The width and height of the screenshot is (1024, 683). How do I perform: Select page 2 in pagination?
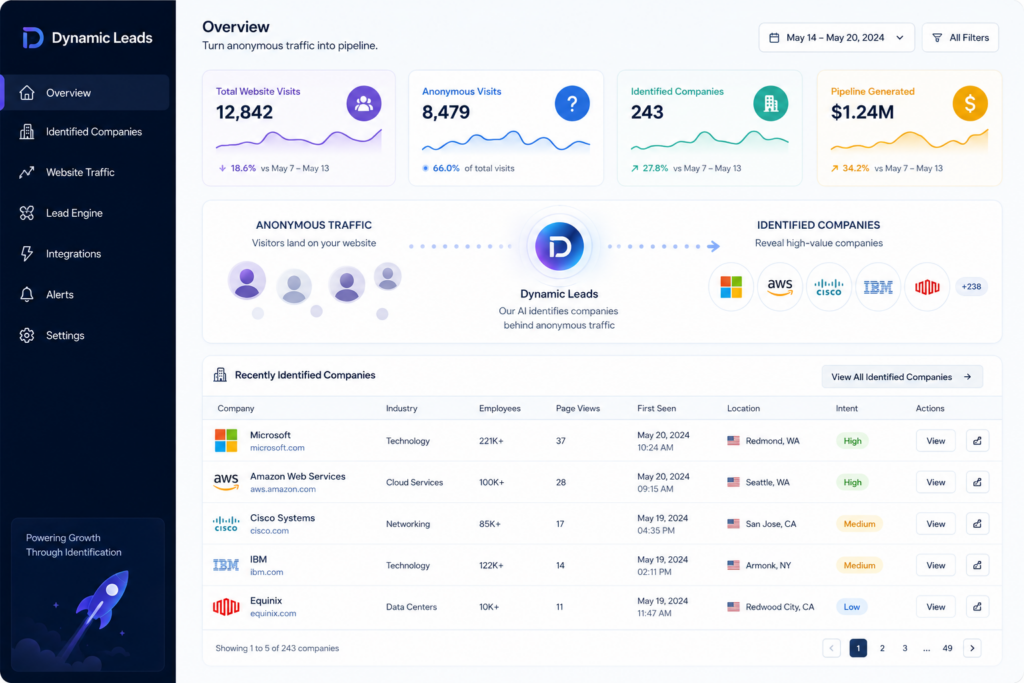point(882,648)
